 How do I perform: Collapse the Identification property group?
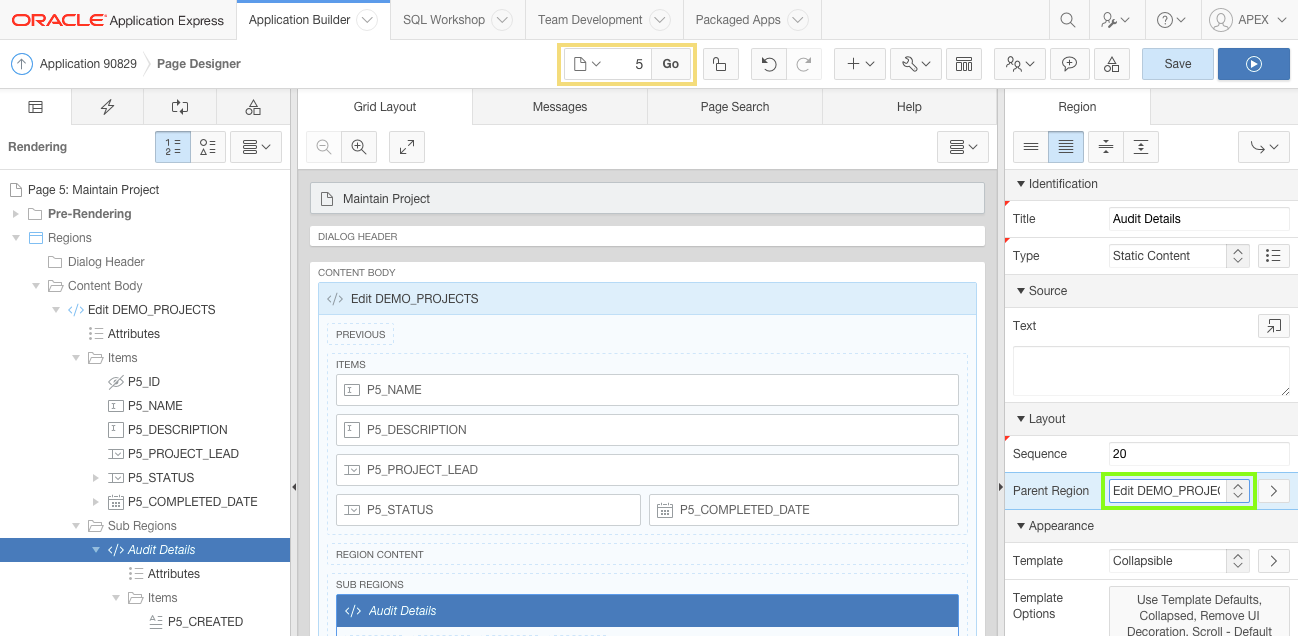pyautogui.click(x=1021, y=184)
